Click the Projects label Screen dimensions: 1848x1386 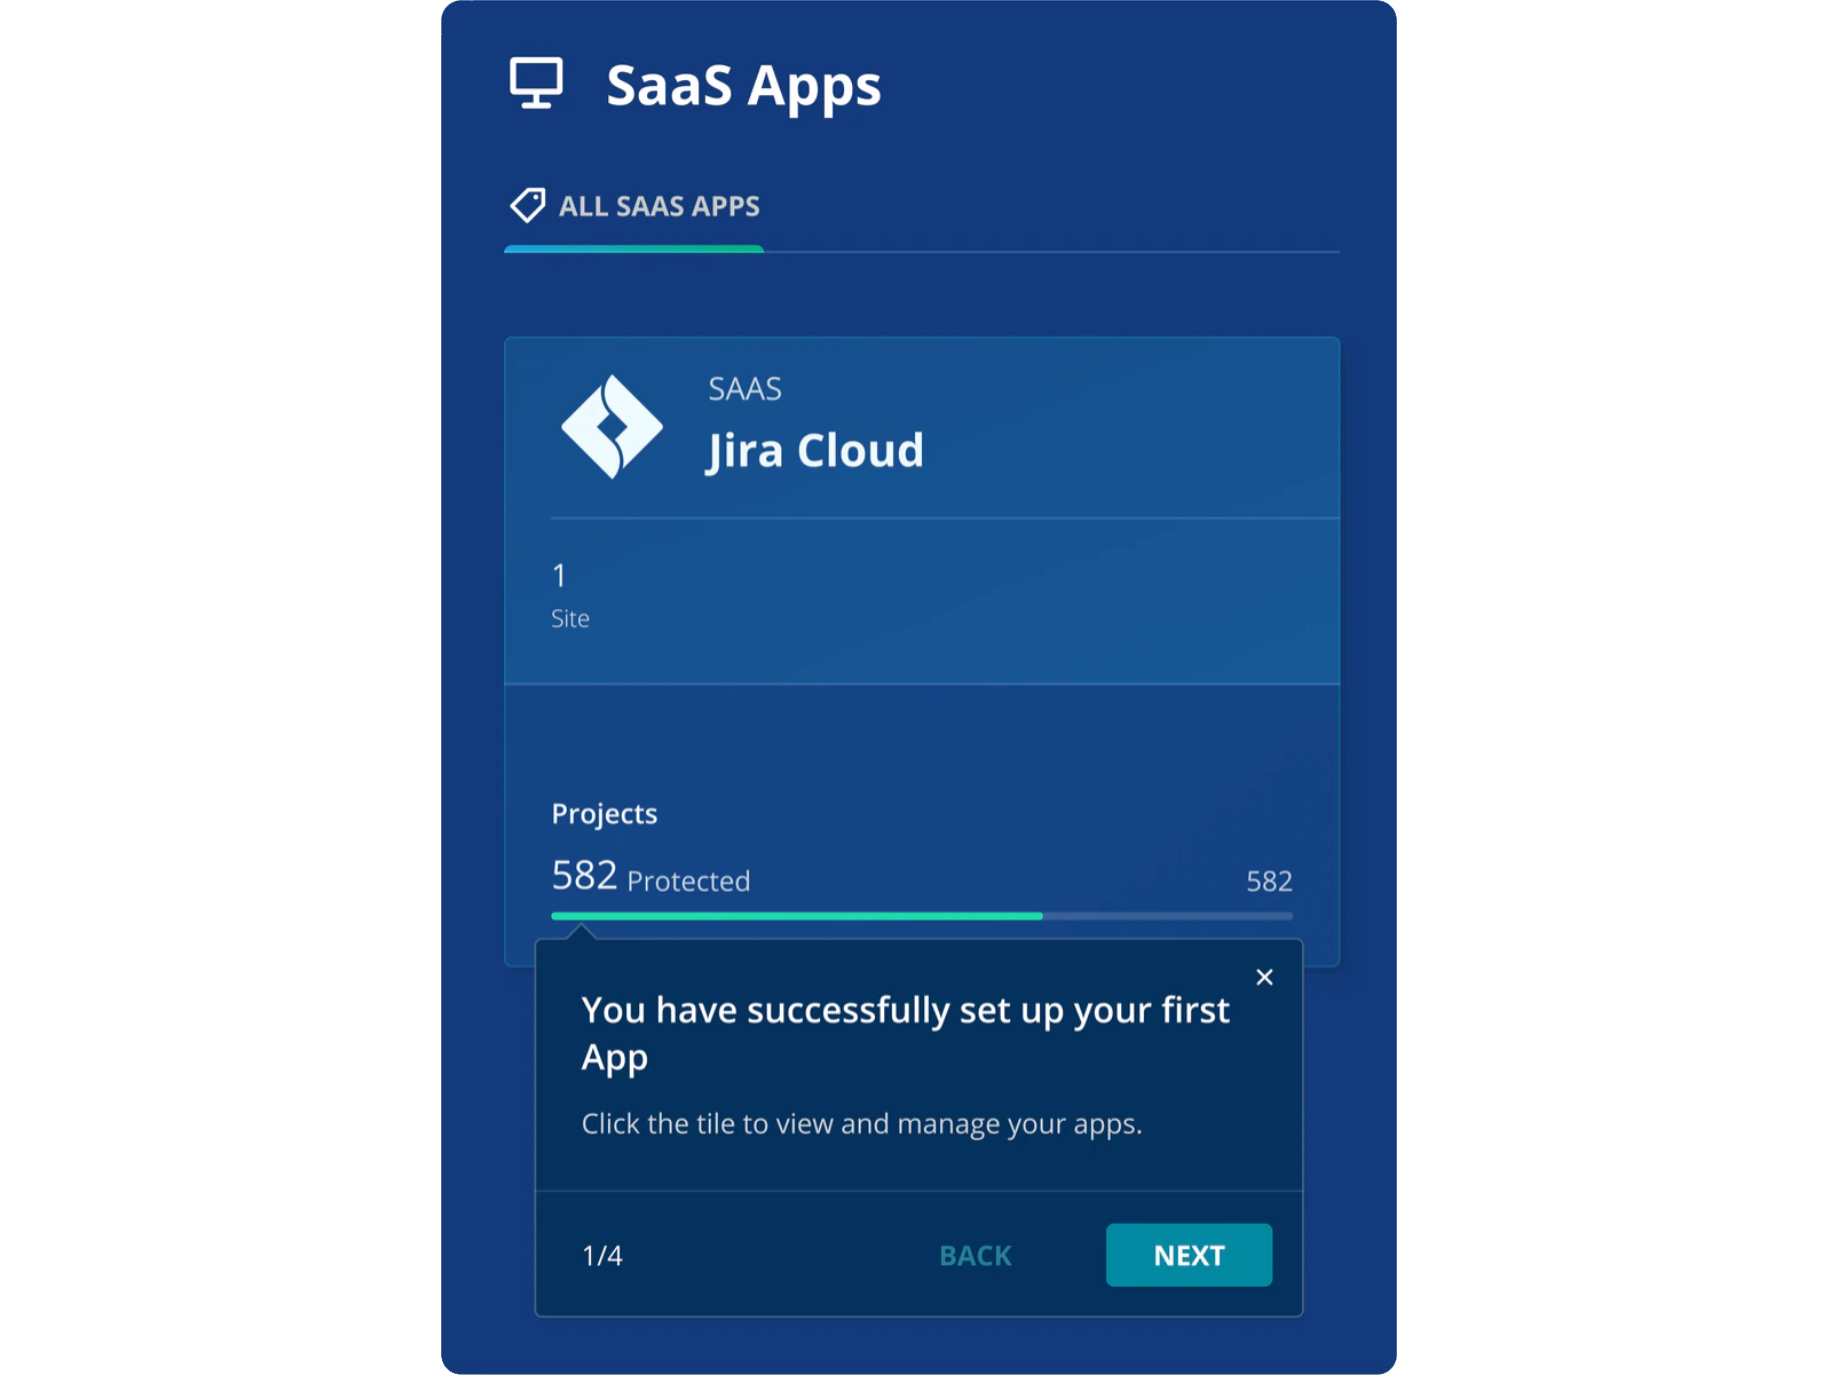(604, 814)
